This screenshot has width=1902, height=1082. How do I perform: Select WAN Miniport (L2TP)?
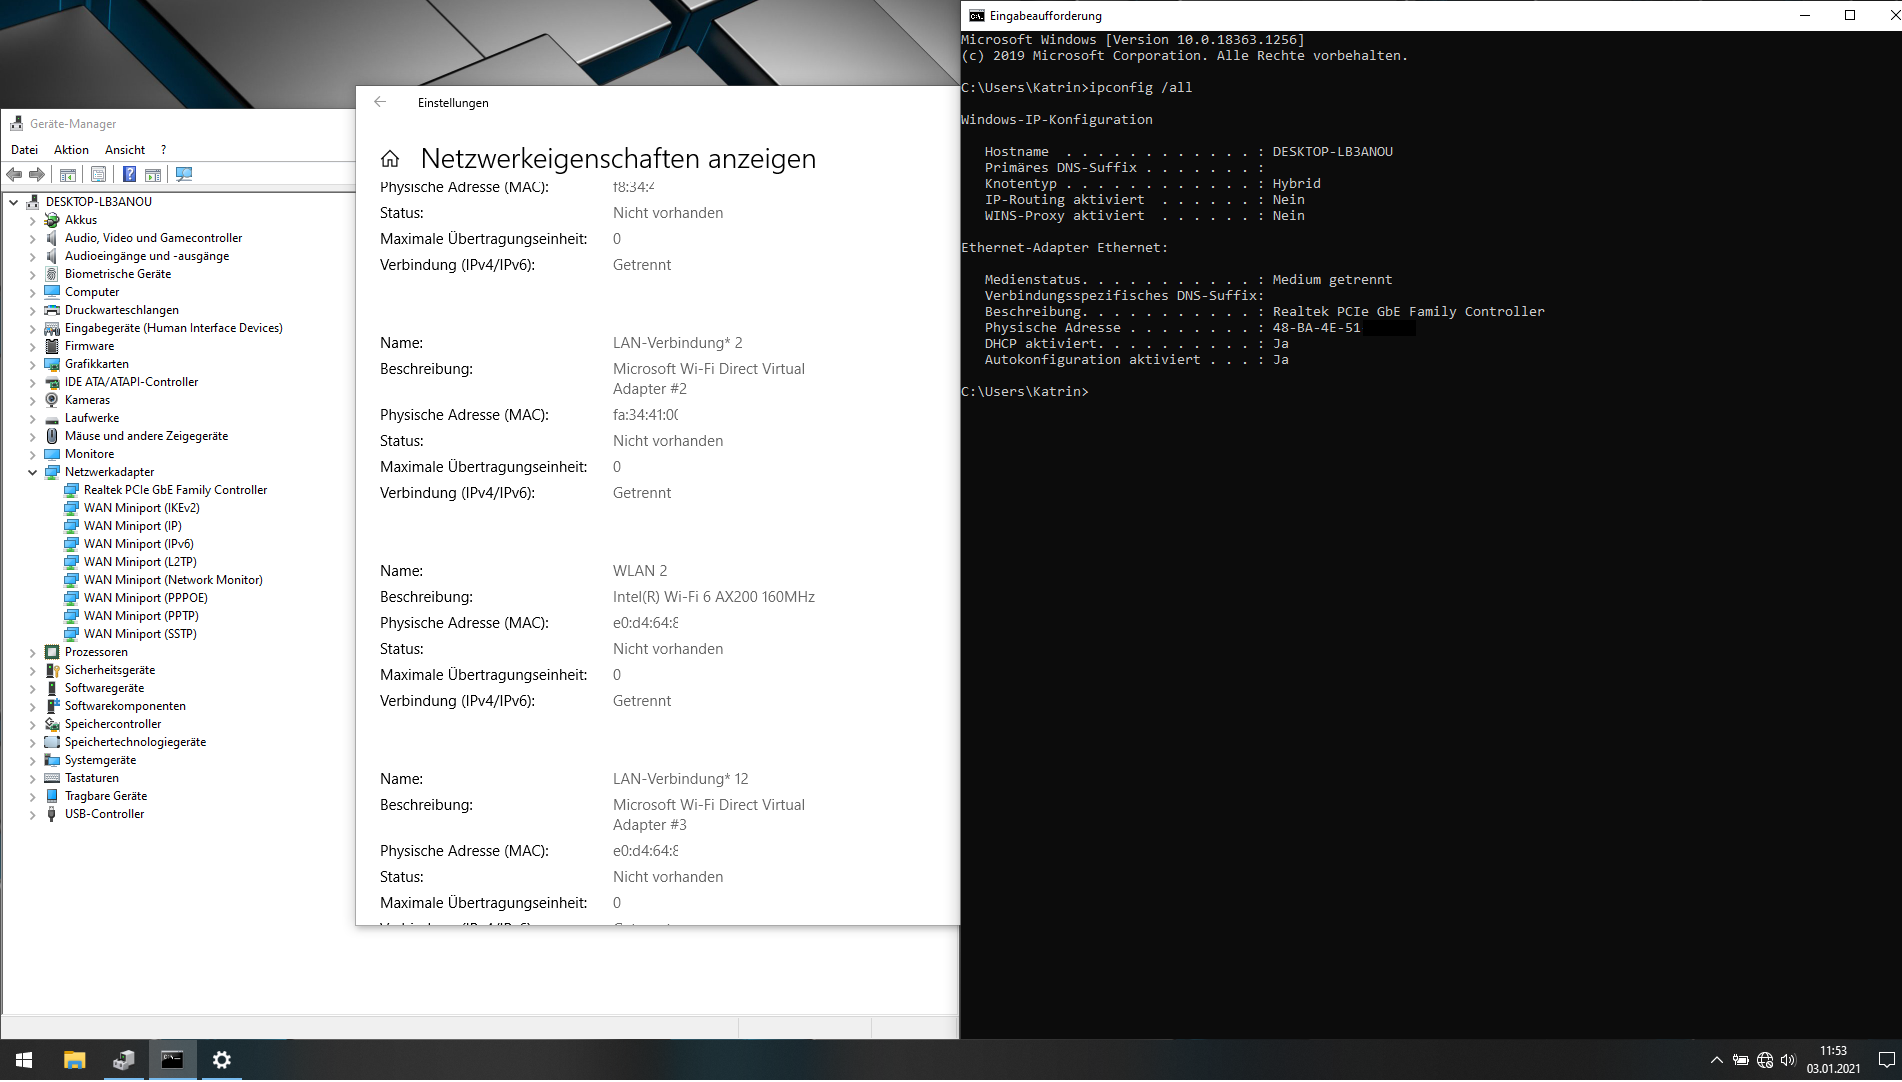pyautogui.click(x=140, y=562)
